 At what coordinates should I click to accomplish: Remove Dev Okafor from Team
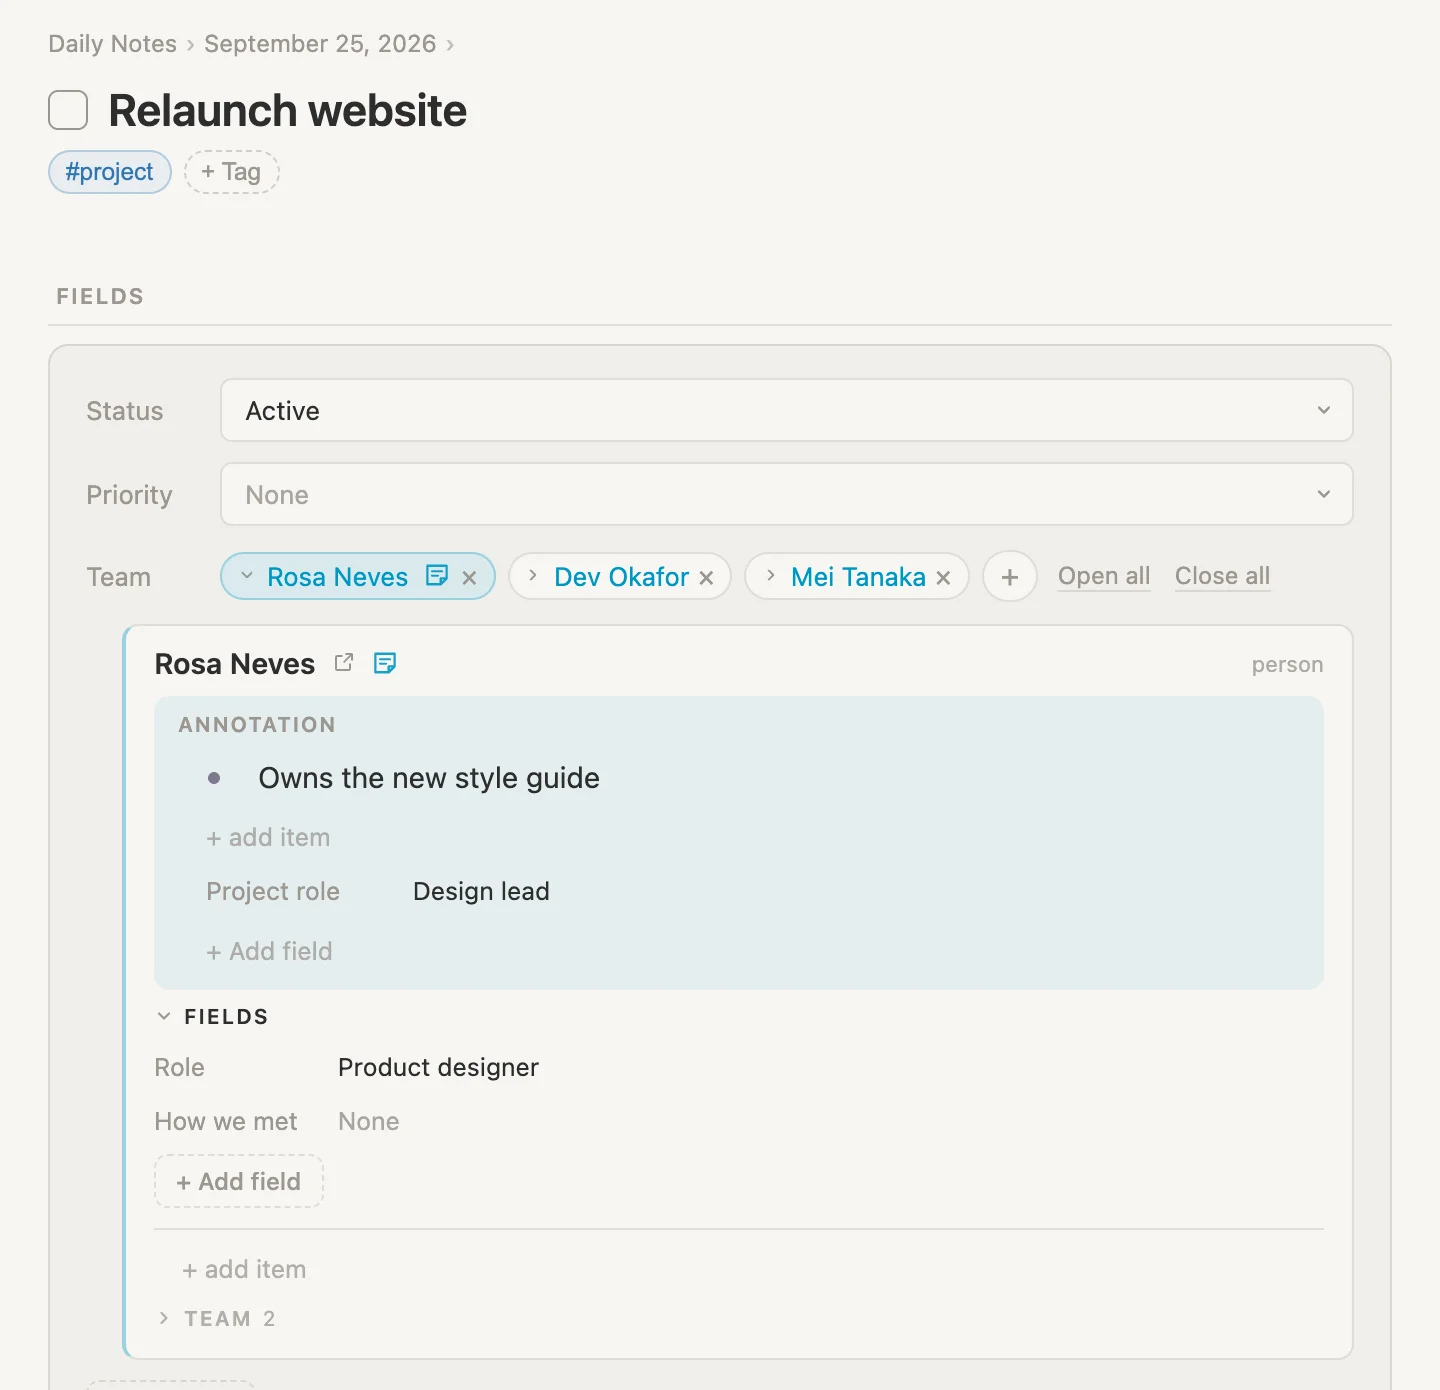pyautogui.click(x=706, y=577)
